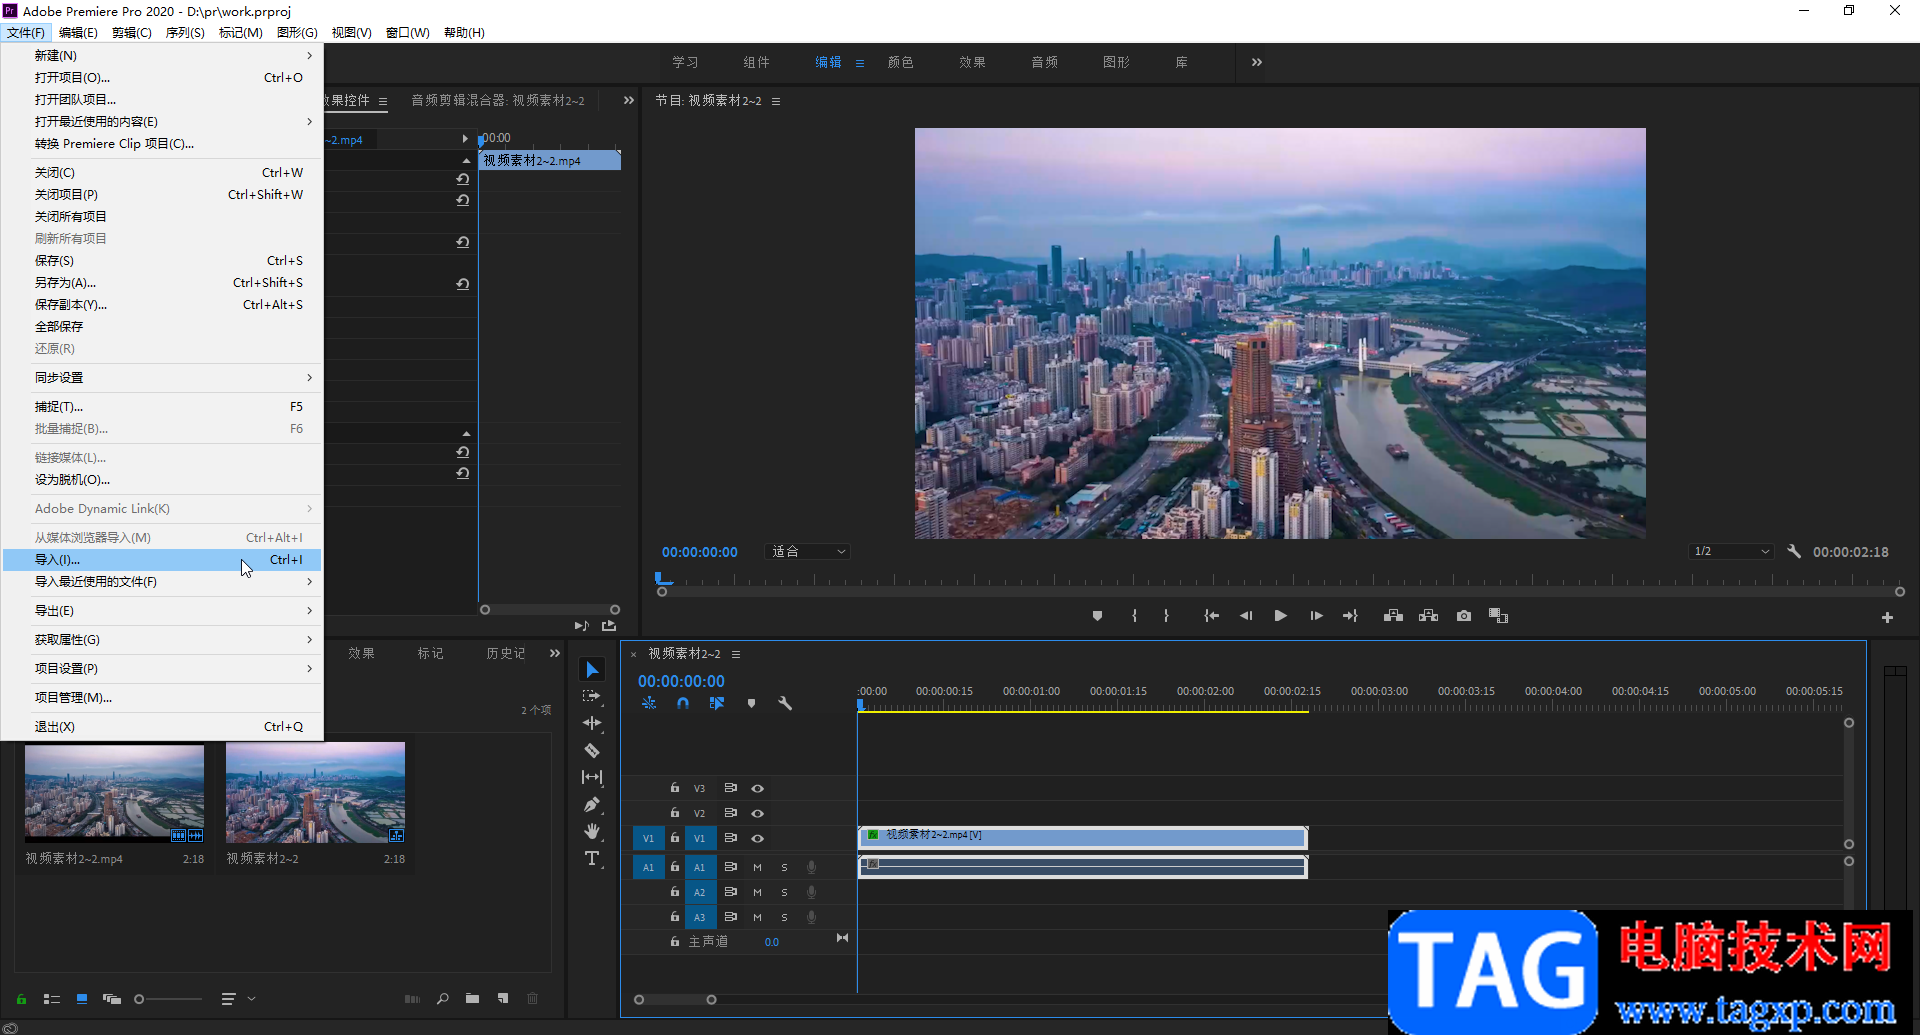Open the program monitor button editor plus
The image size is (1920, 1035).
pyautogui.click(x=1887, y=618)
